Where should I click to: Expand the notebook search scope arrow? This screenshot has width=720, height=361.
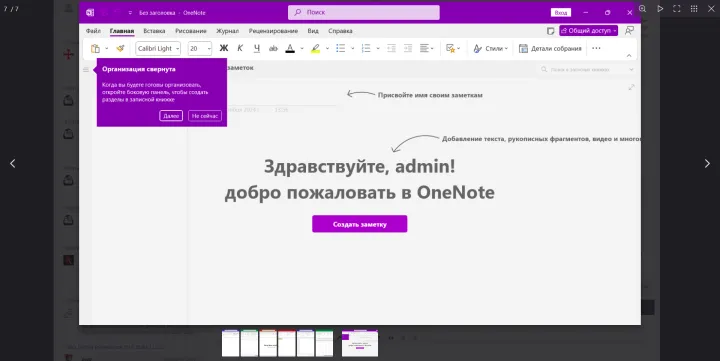pos(631,69)
